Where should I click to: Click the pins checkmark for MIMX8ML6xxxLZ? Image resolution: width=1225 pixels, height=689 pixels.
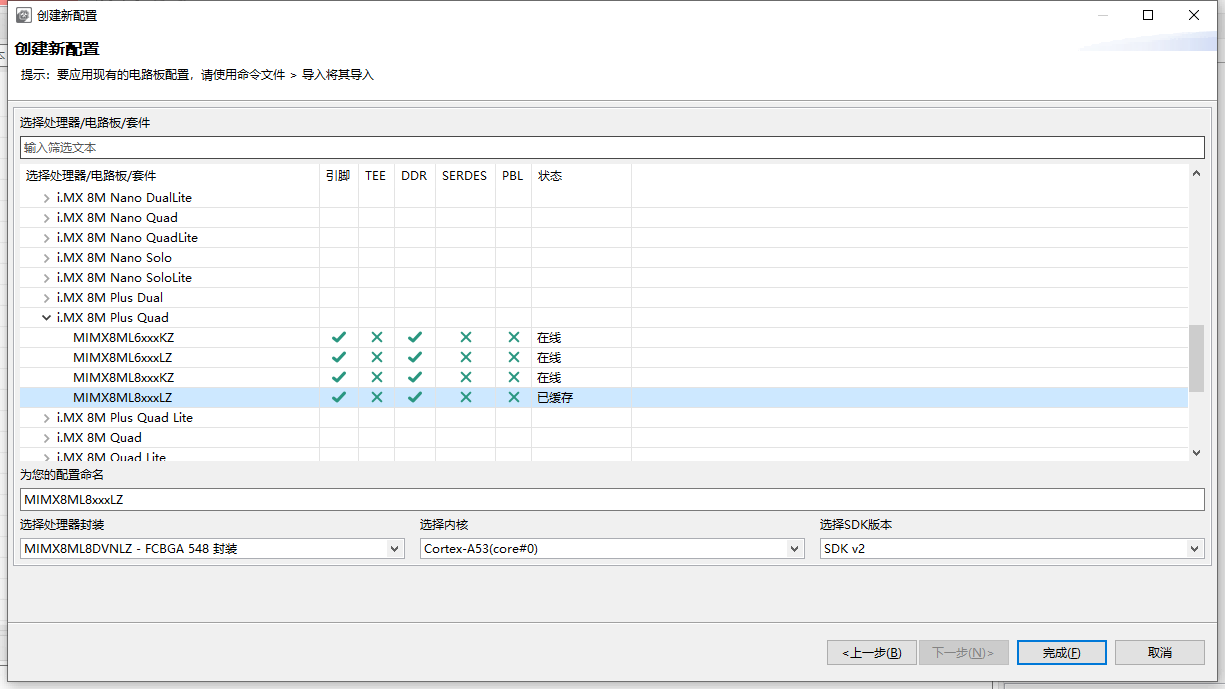(339, 358)
